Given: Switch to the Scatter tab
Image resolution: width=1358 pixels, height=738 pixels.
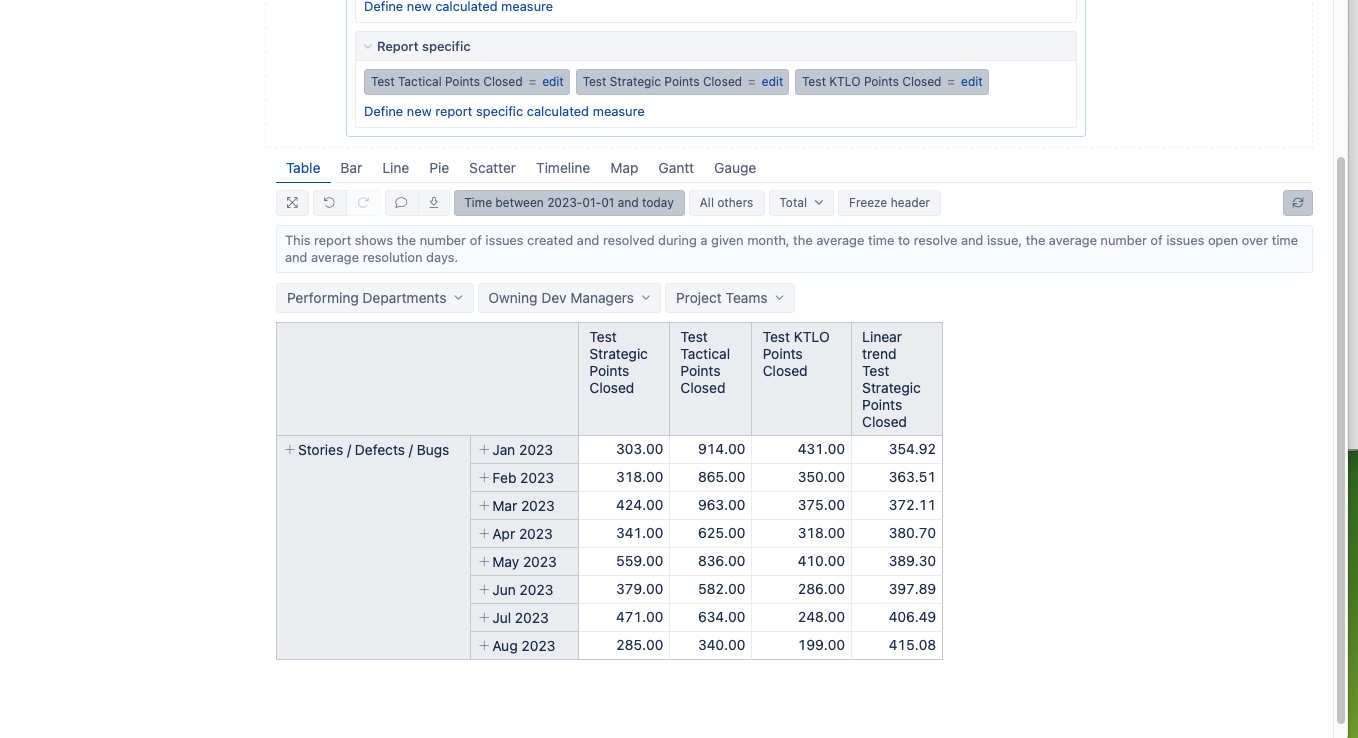Looking at the screenshot, I should 492,168.
